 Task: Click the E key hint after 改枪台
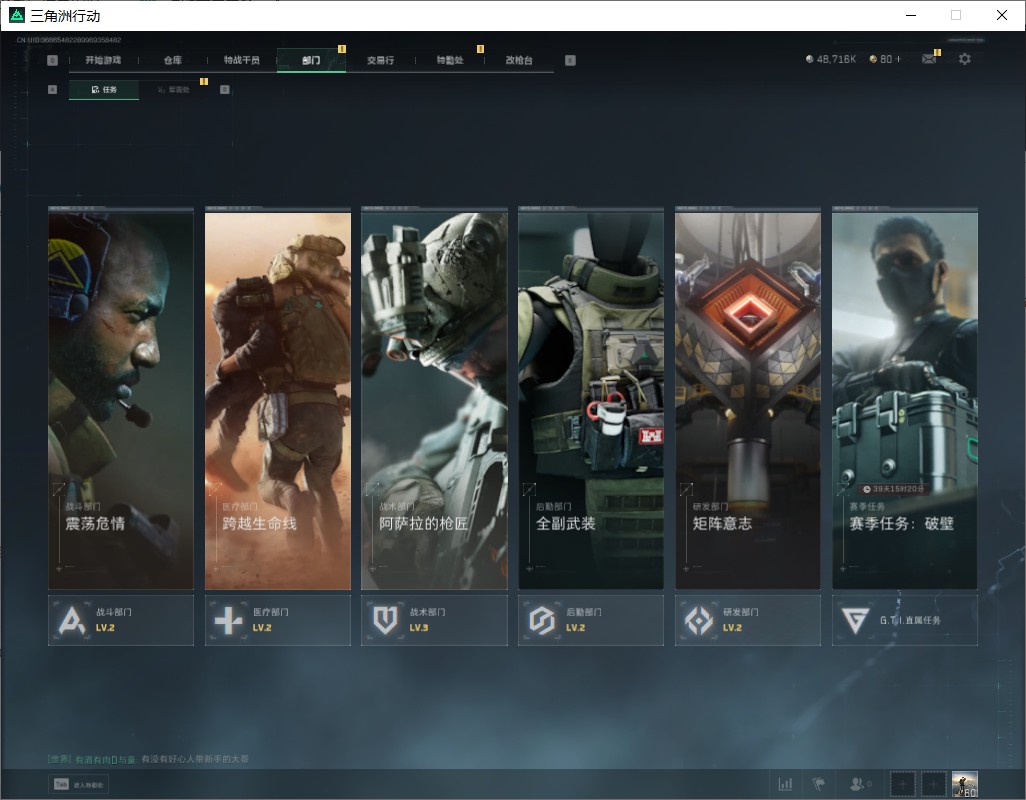[x=570, y=60]
